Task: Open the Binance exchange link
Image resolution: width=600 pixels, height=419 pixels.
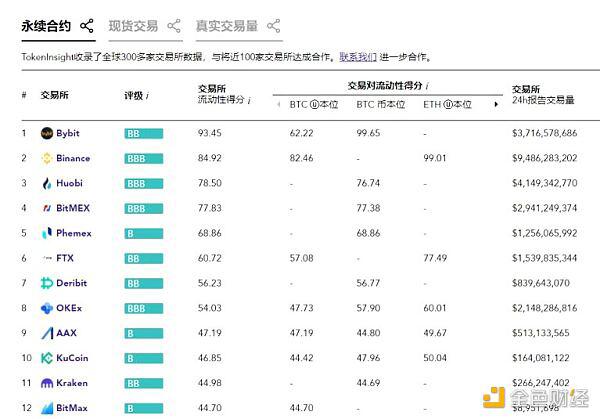Action: click(x=73, y=158)
